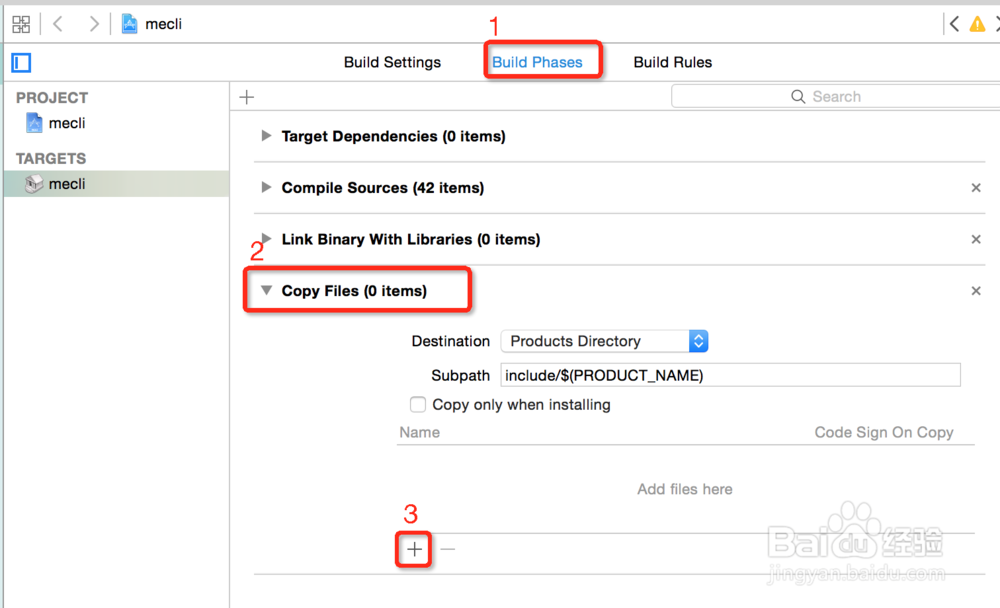1000x608 pixels.
Task: Delete the Compile Sources phase
Action: click(976, 188)
